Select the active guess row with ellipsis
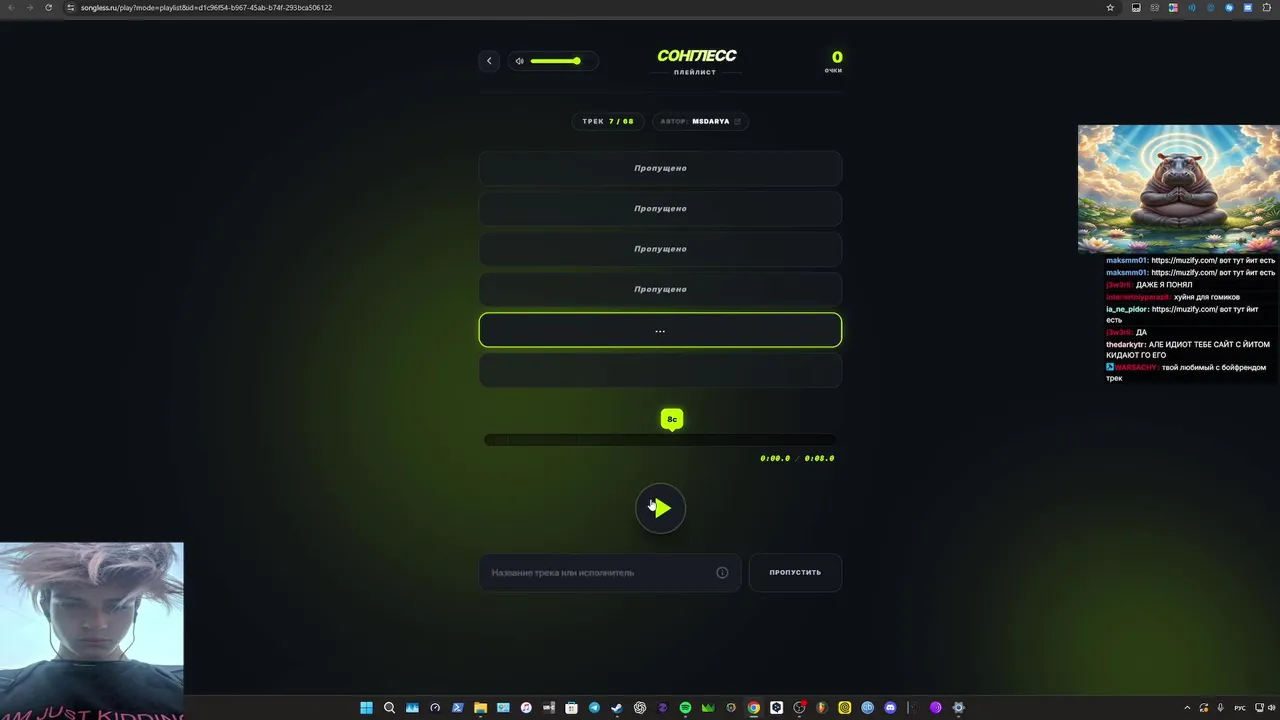Viewport: 1280px width, 720px height. coord(660,330)
